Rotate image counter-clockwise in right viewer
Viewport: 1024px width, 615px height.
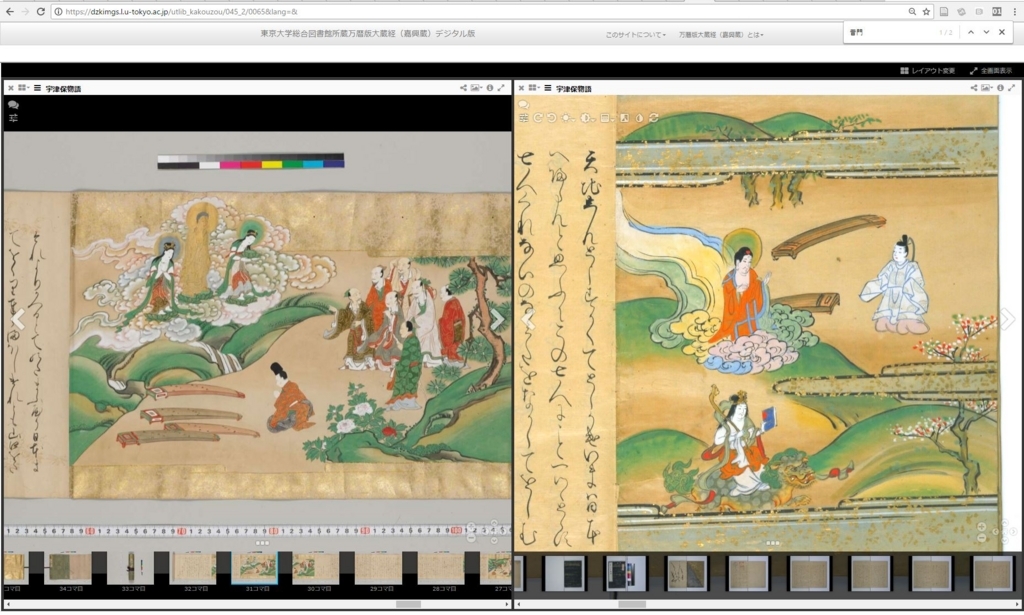552,118
